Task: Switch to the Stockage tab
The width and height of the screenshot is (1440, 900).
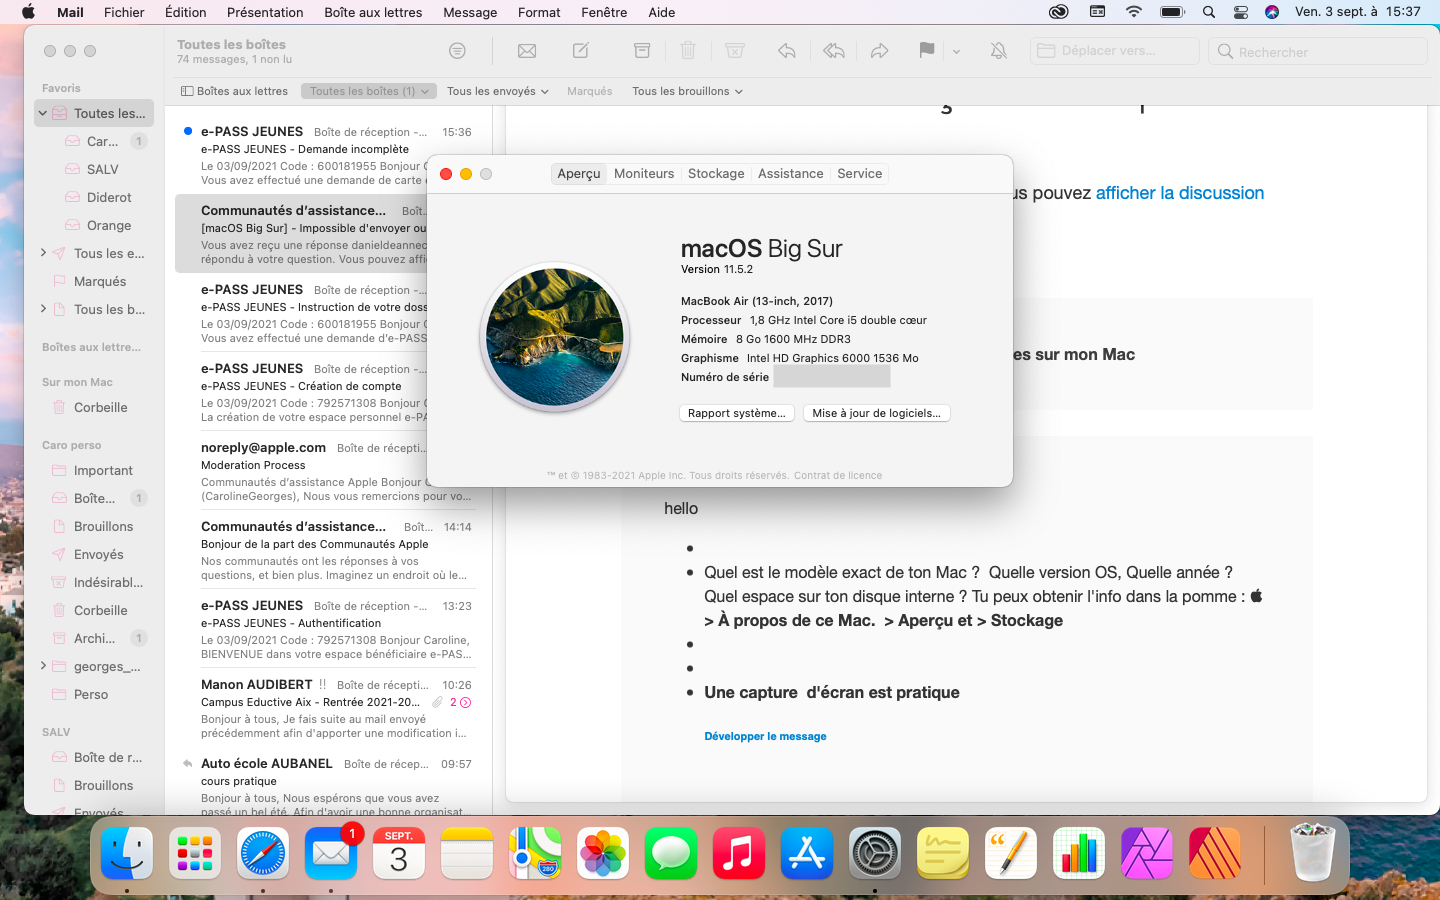Action: point(716,174)
